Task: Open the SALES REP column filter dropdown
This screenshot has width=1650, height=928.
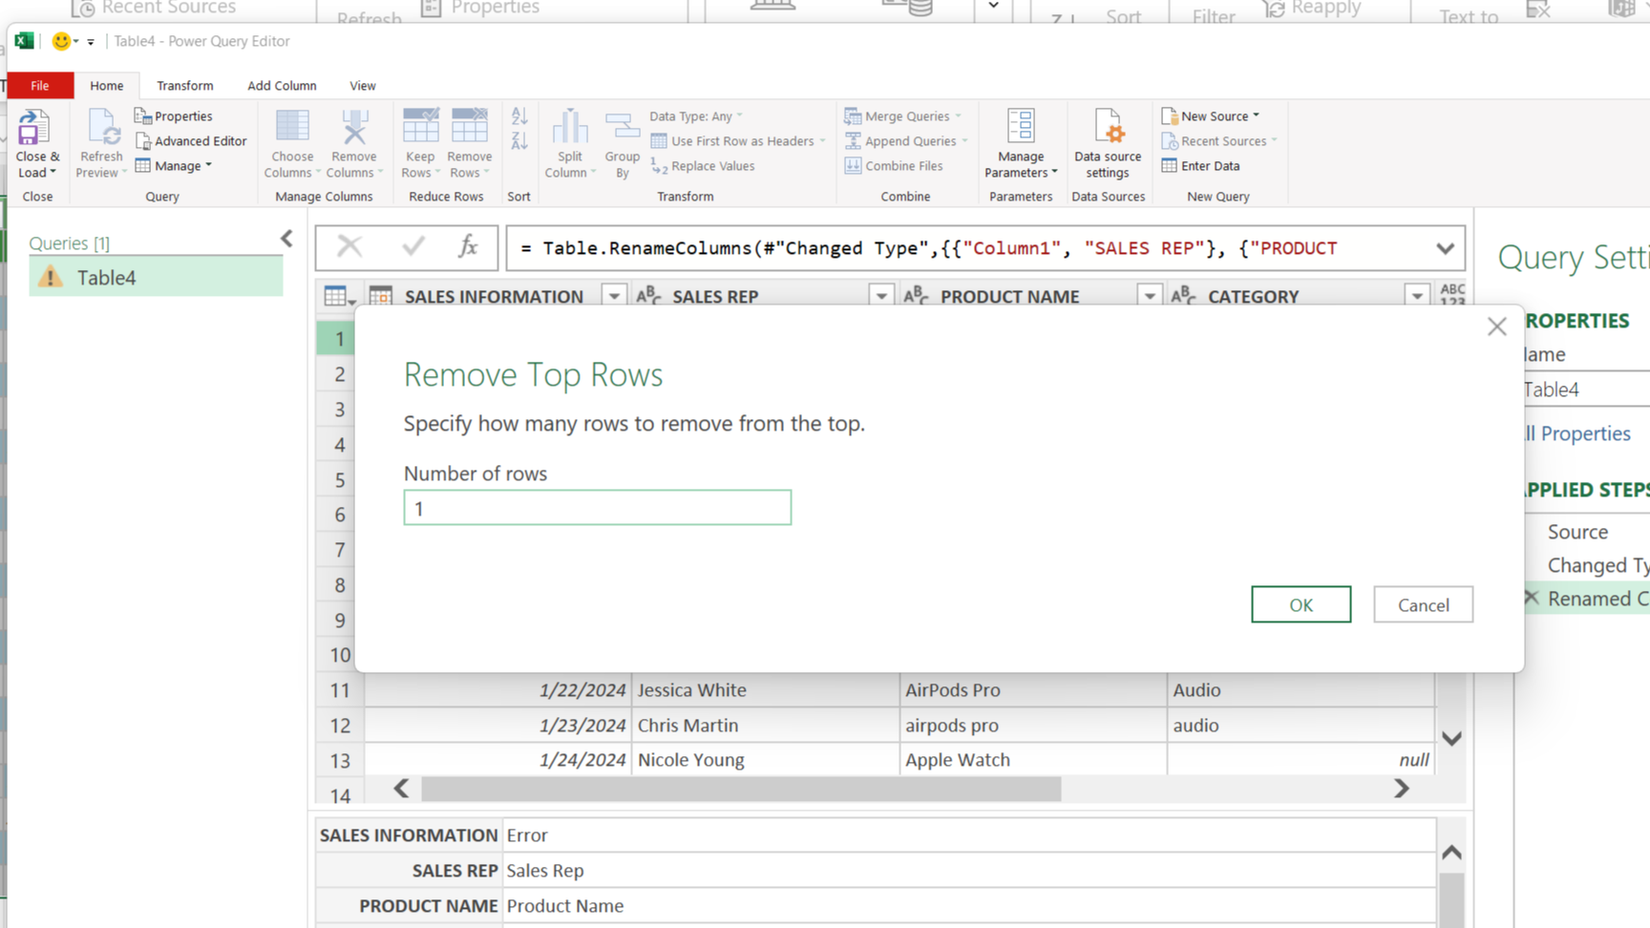Action: point(881,295)
